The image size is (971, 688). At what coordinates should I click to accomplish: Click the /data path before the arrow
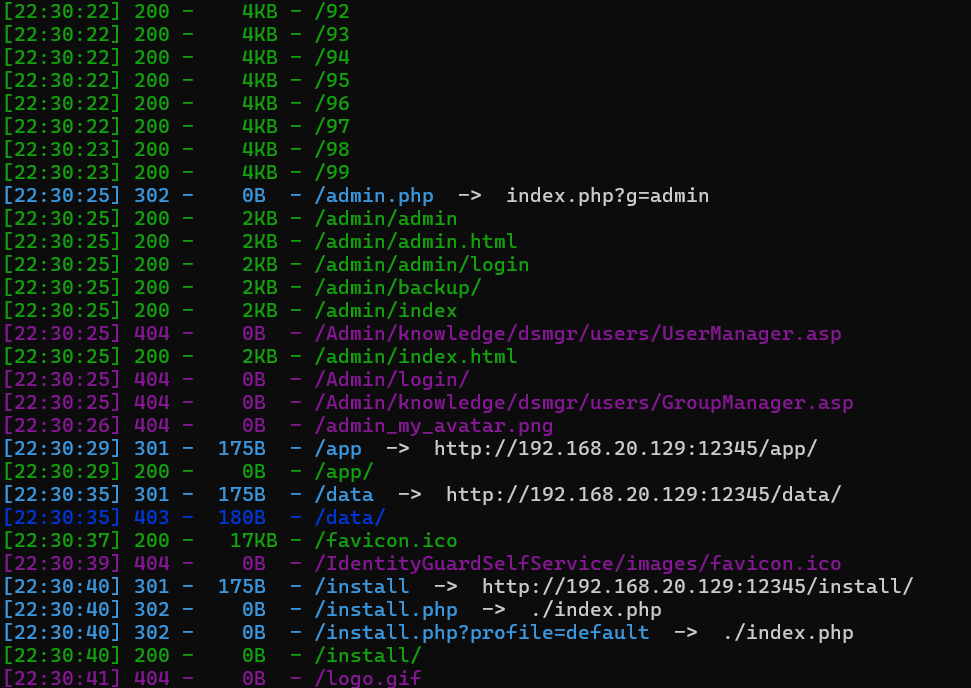344,495
